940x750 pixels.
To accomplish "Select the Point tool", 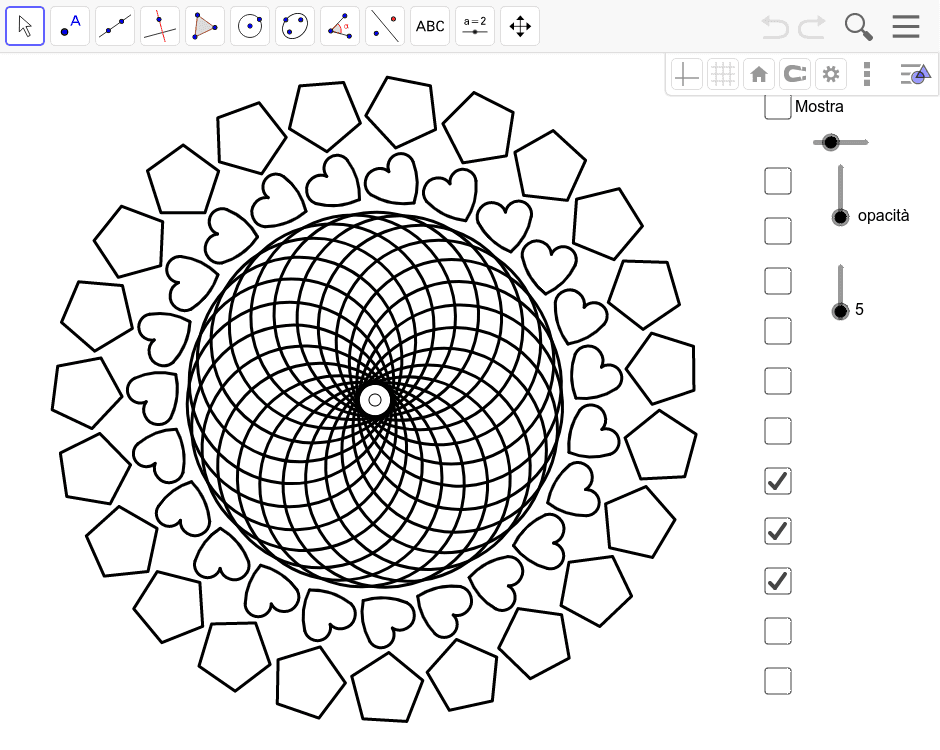I will pyautogui.click(x=70, y=26).
